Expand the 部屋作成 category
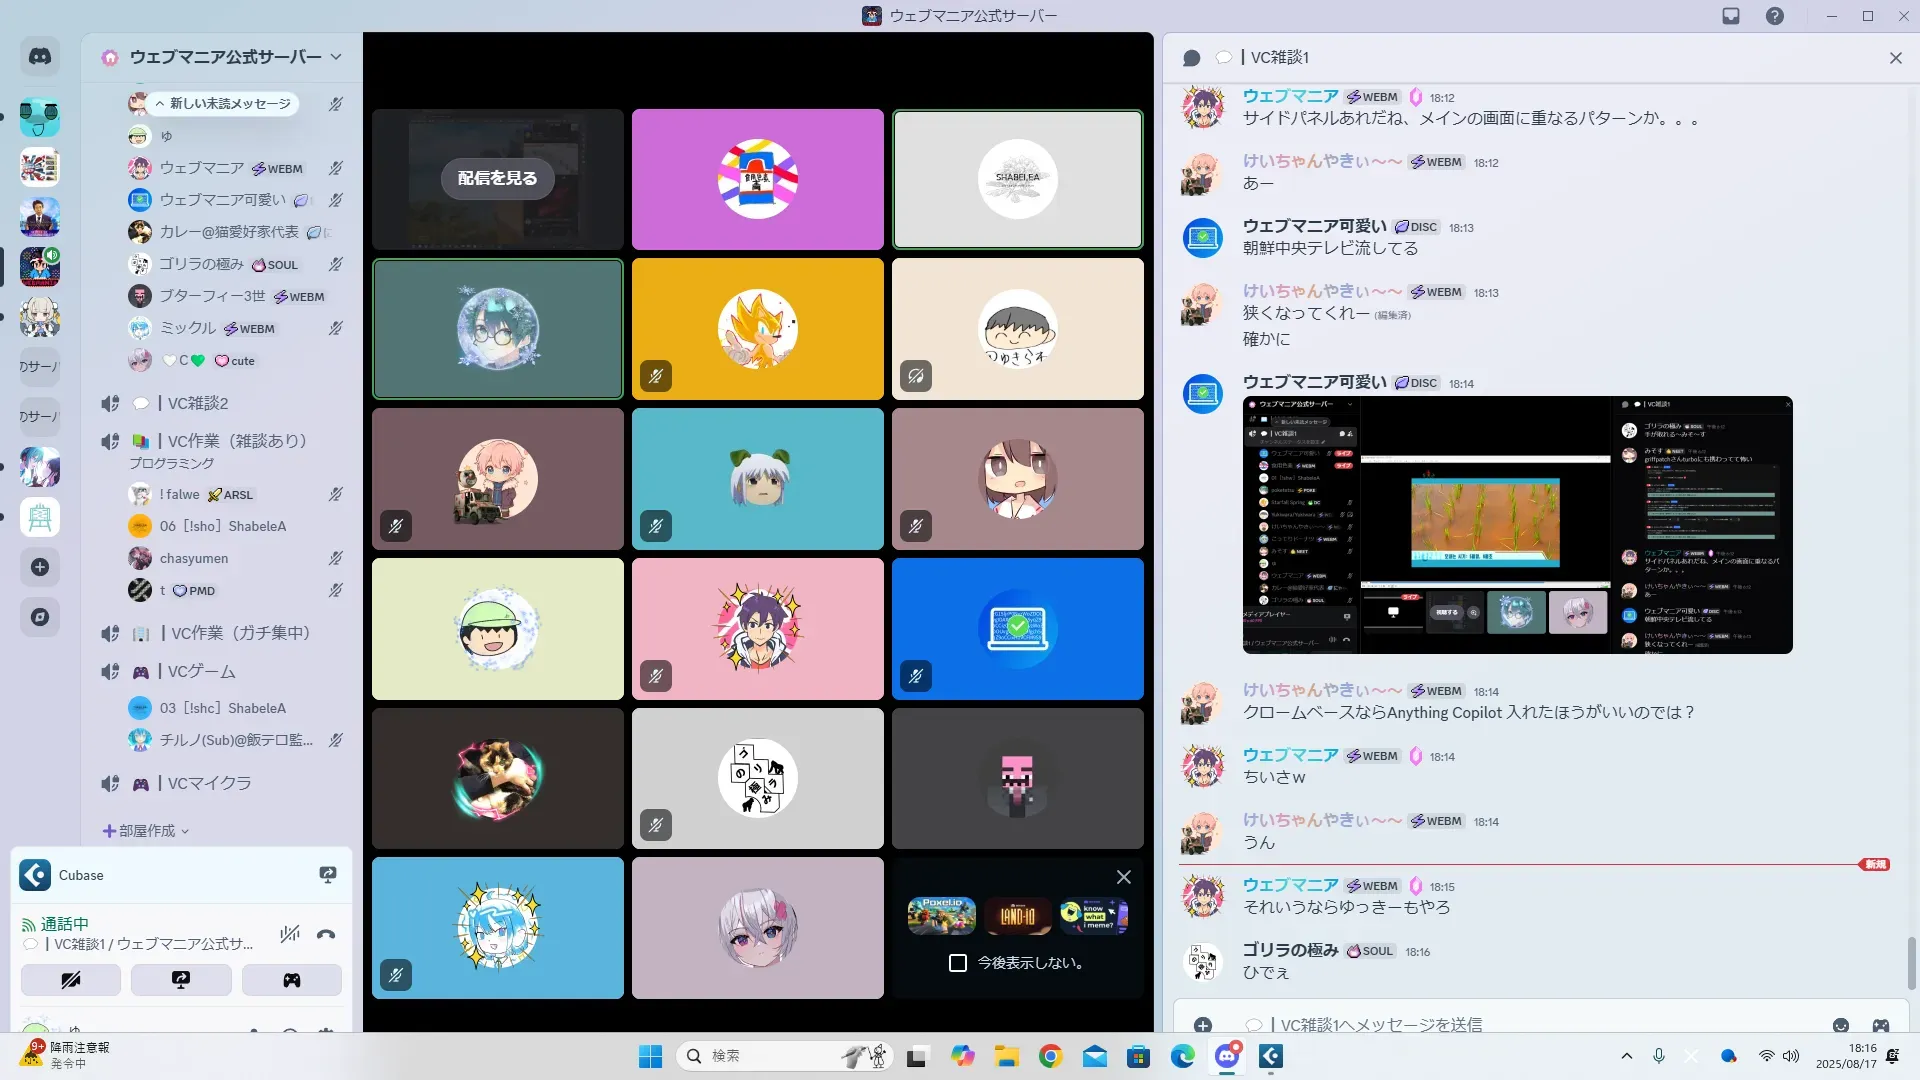Viewport: 1920px width, 1080px height. pyautogui.click(x=146, y=831)
